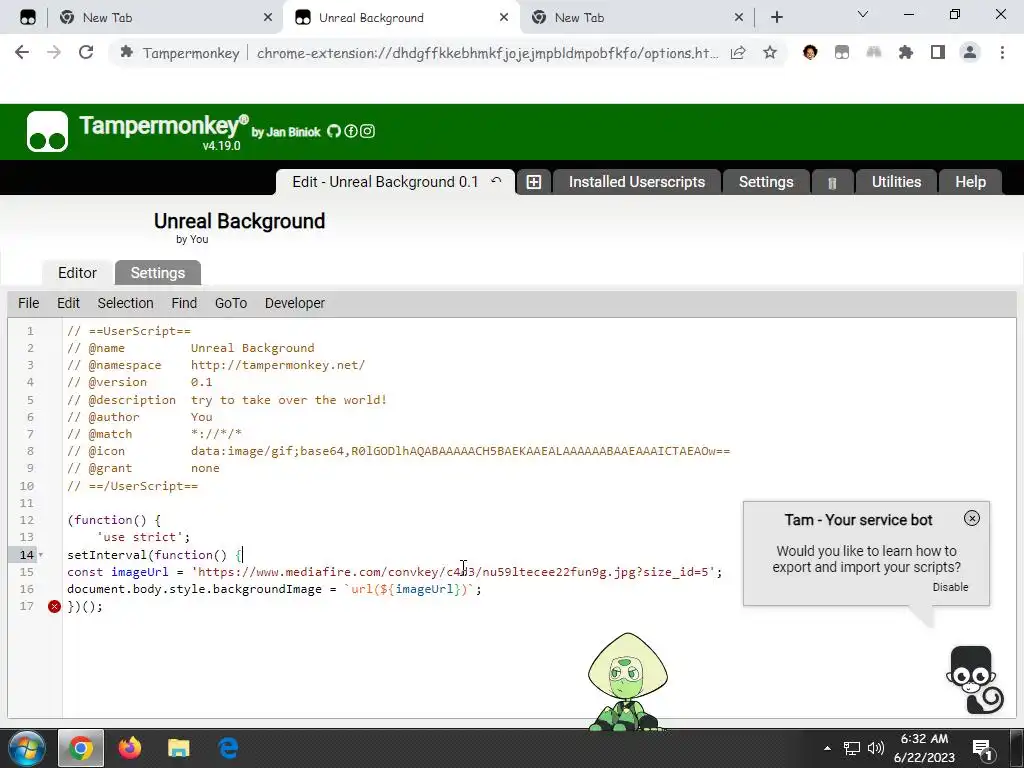Close the Unreal Background tab
This screenshot has height=768, width=1024.
point(504,18)
